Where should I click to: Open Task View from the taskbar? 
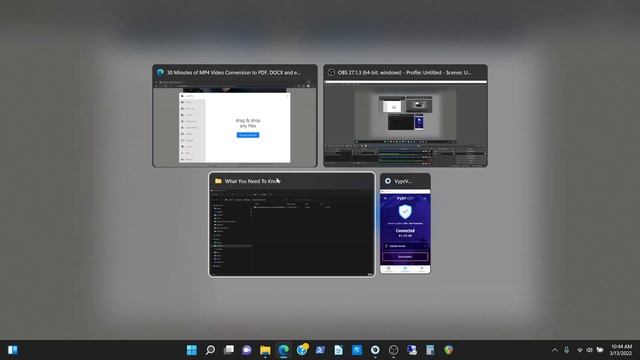229,350
